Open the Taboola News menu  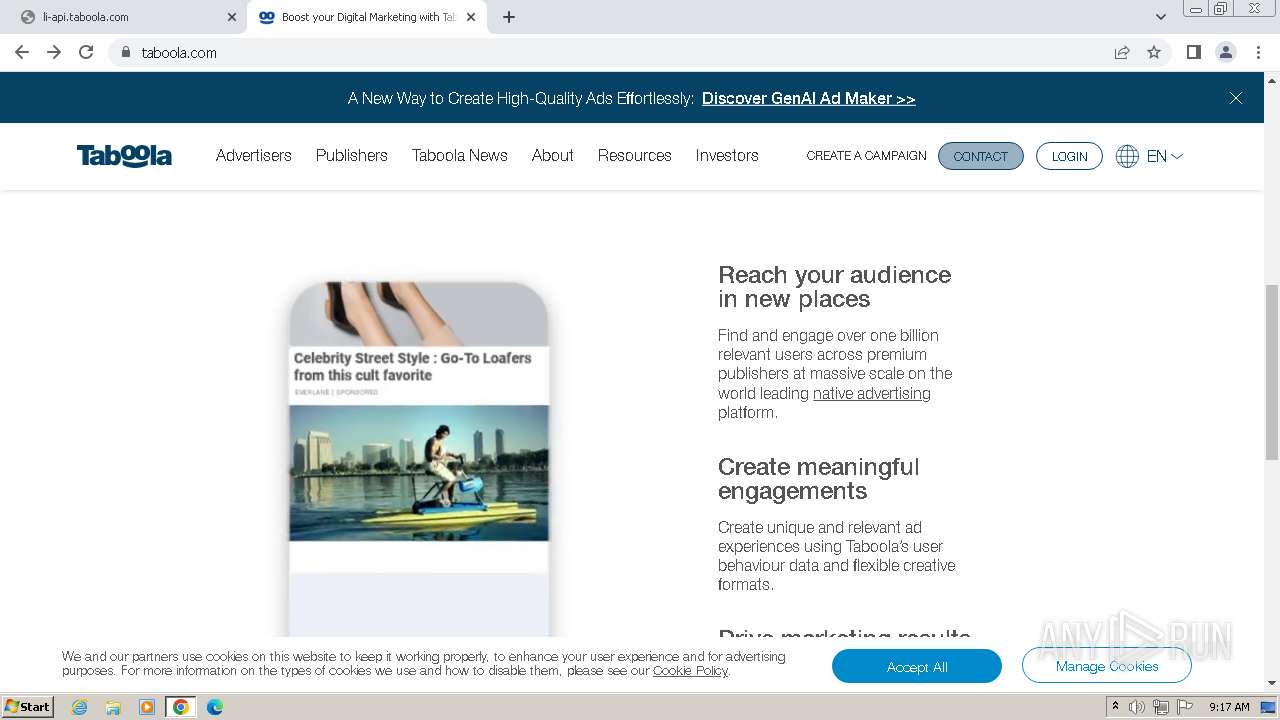459,155
